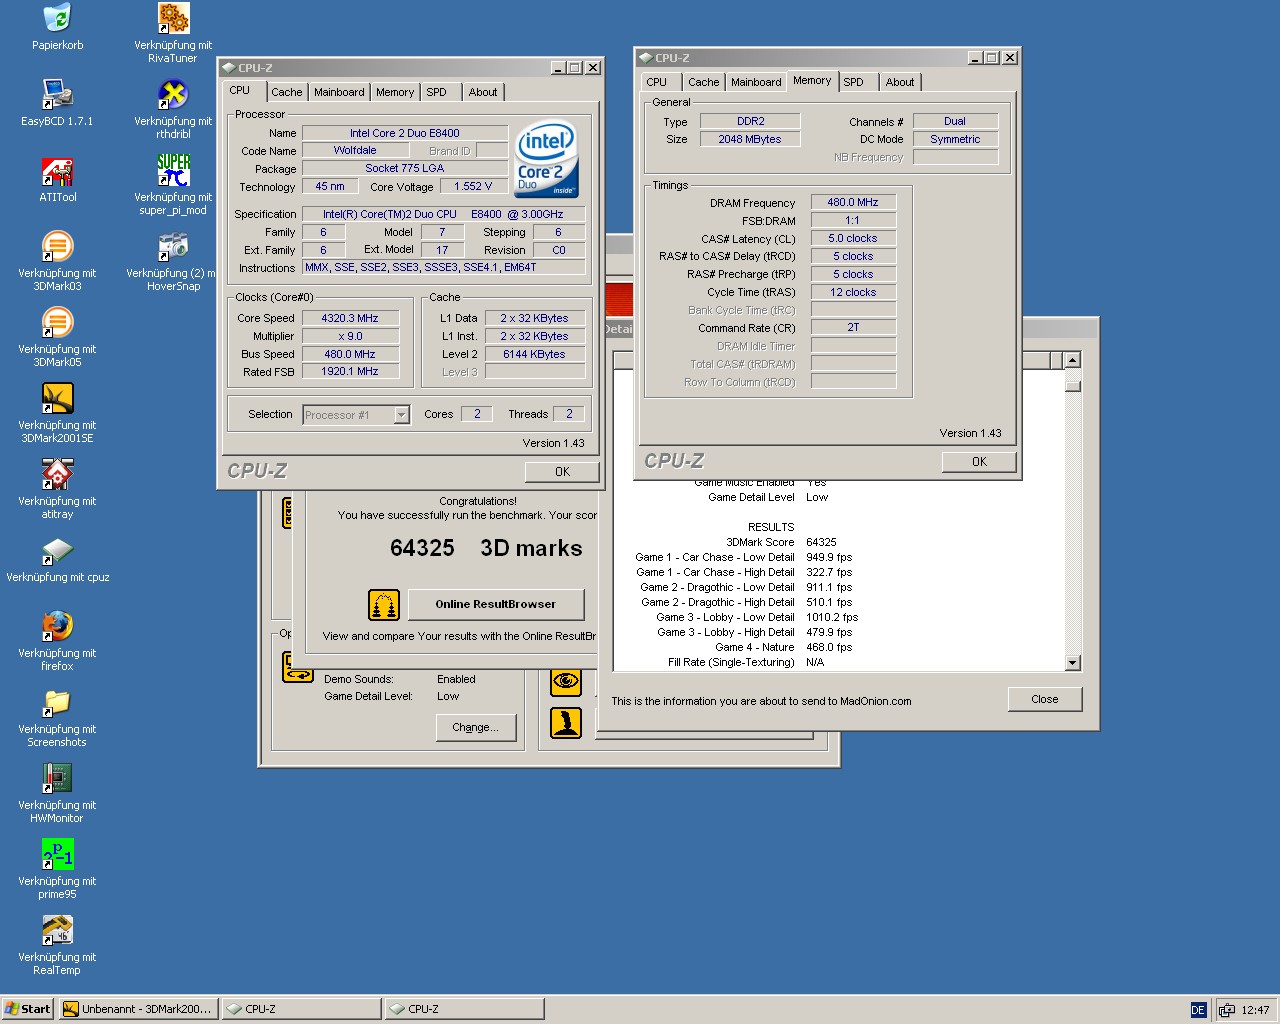
Task: Open Memory tab in left CPU-Z window
Action: pos(395,92)
